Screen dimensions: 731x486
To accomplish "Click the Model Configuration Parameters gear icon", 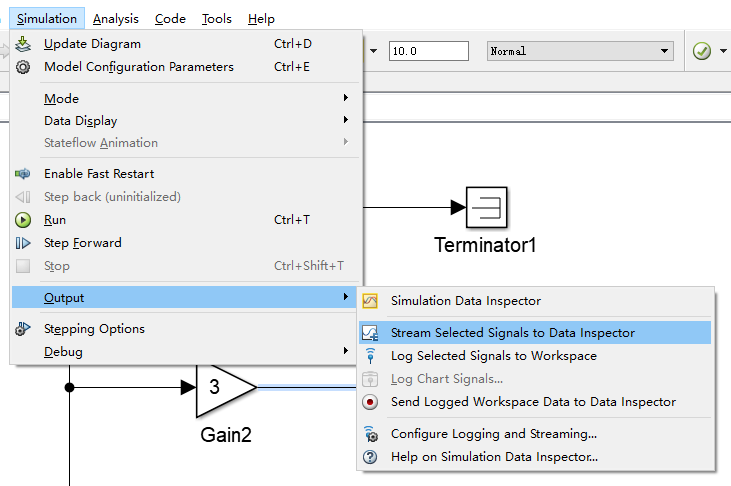I will point(24,67).
